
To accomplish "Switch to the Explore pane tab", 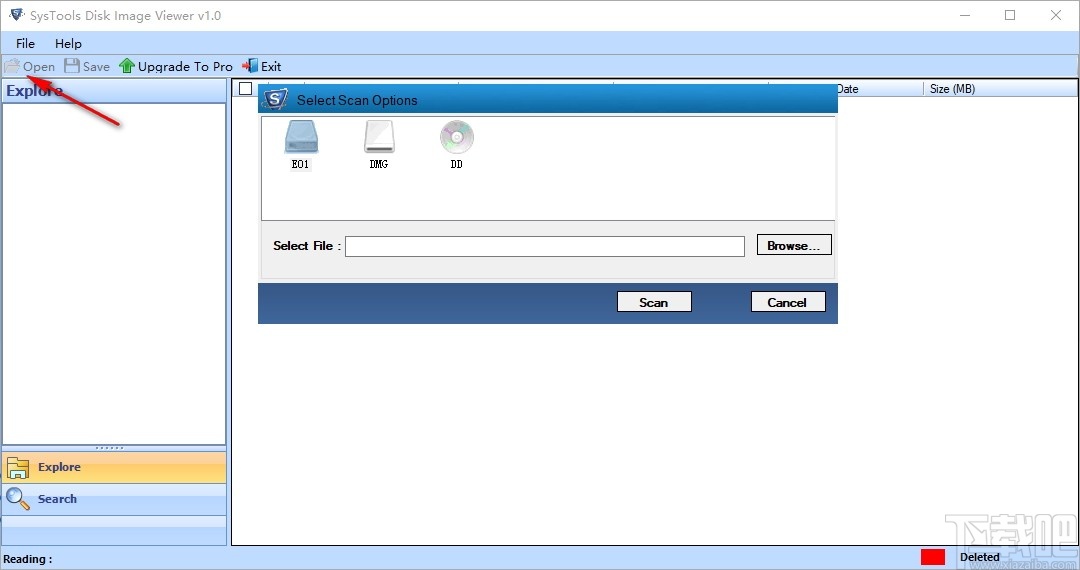I will [x=114, y=467].
